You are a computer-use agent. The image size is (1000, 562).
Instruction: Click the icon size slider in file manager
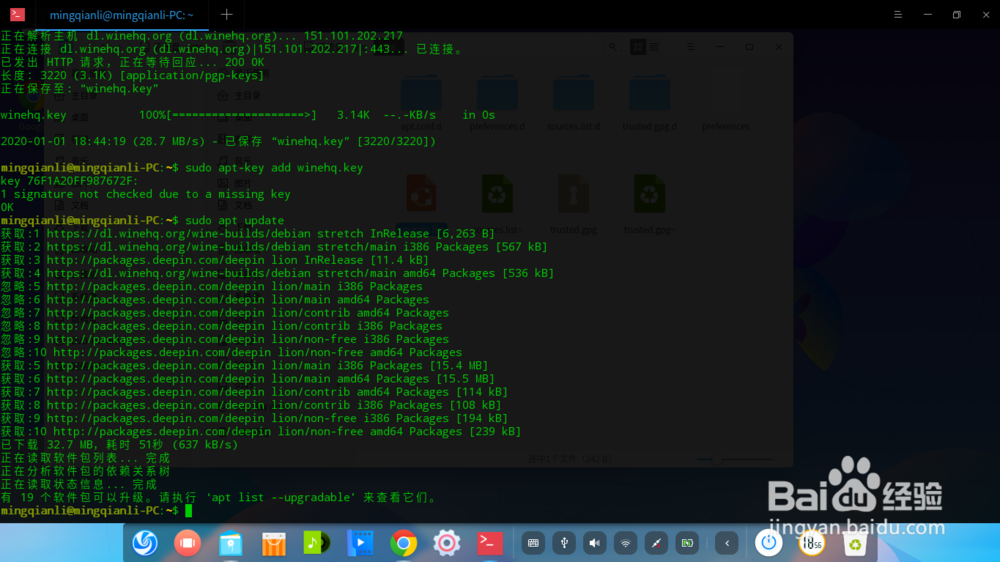[x=735, y=459]
